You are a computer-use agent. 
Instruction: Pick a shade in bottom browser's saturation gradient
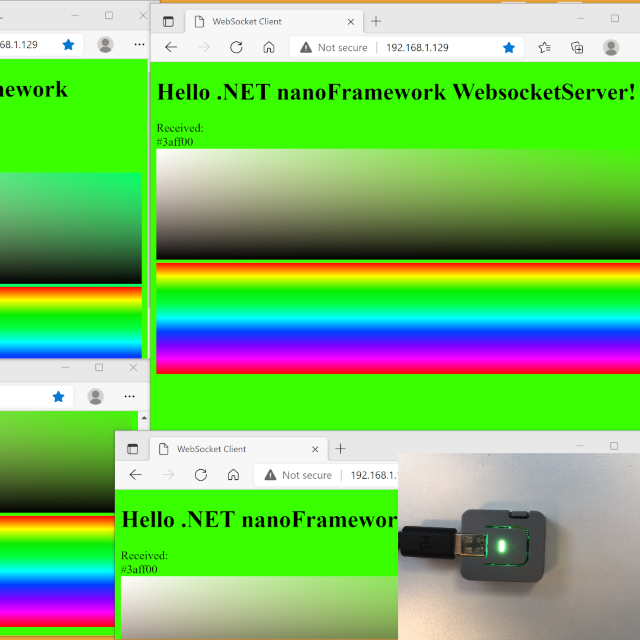coord(259,607)
